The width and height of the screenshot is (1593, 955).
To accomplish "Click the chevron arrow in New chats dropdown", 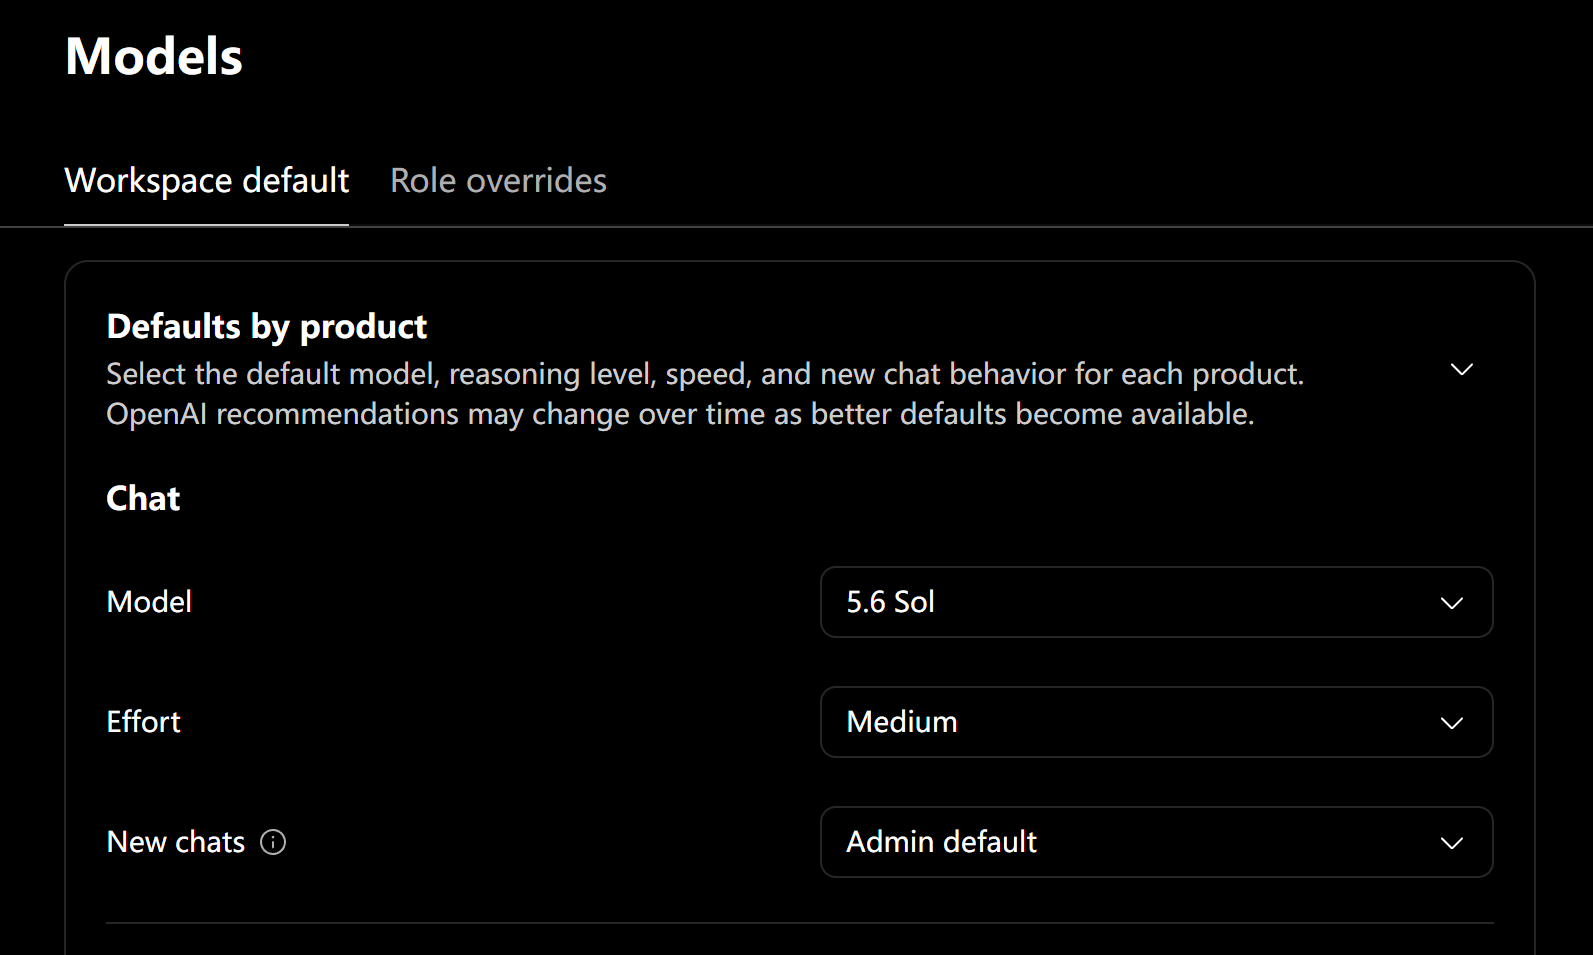I will tap(1452, 843).
